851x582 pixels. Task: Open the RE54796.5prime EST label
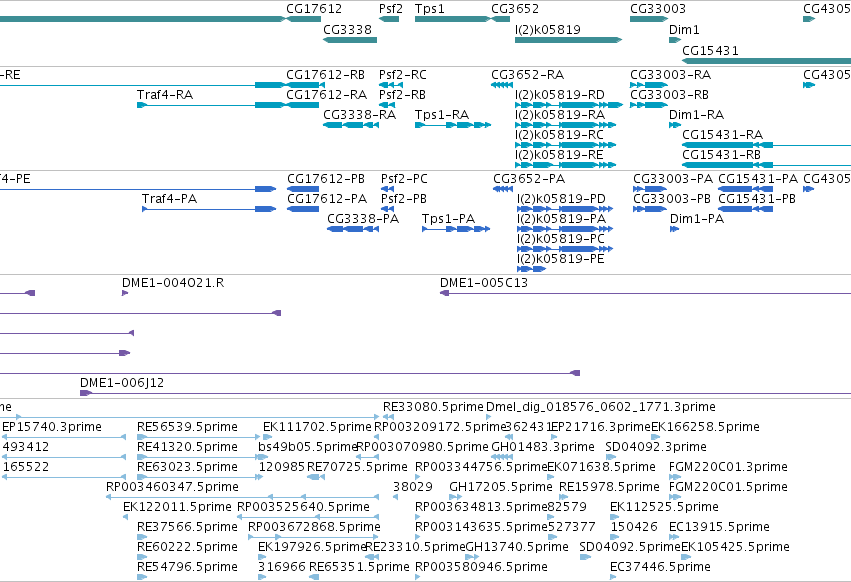(x=187, y=567)
